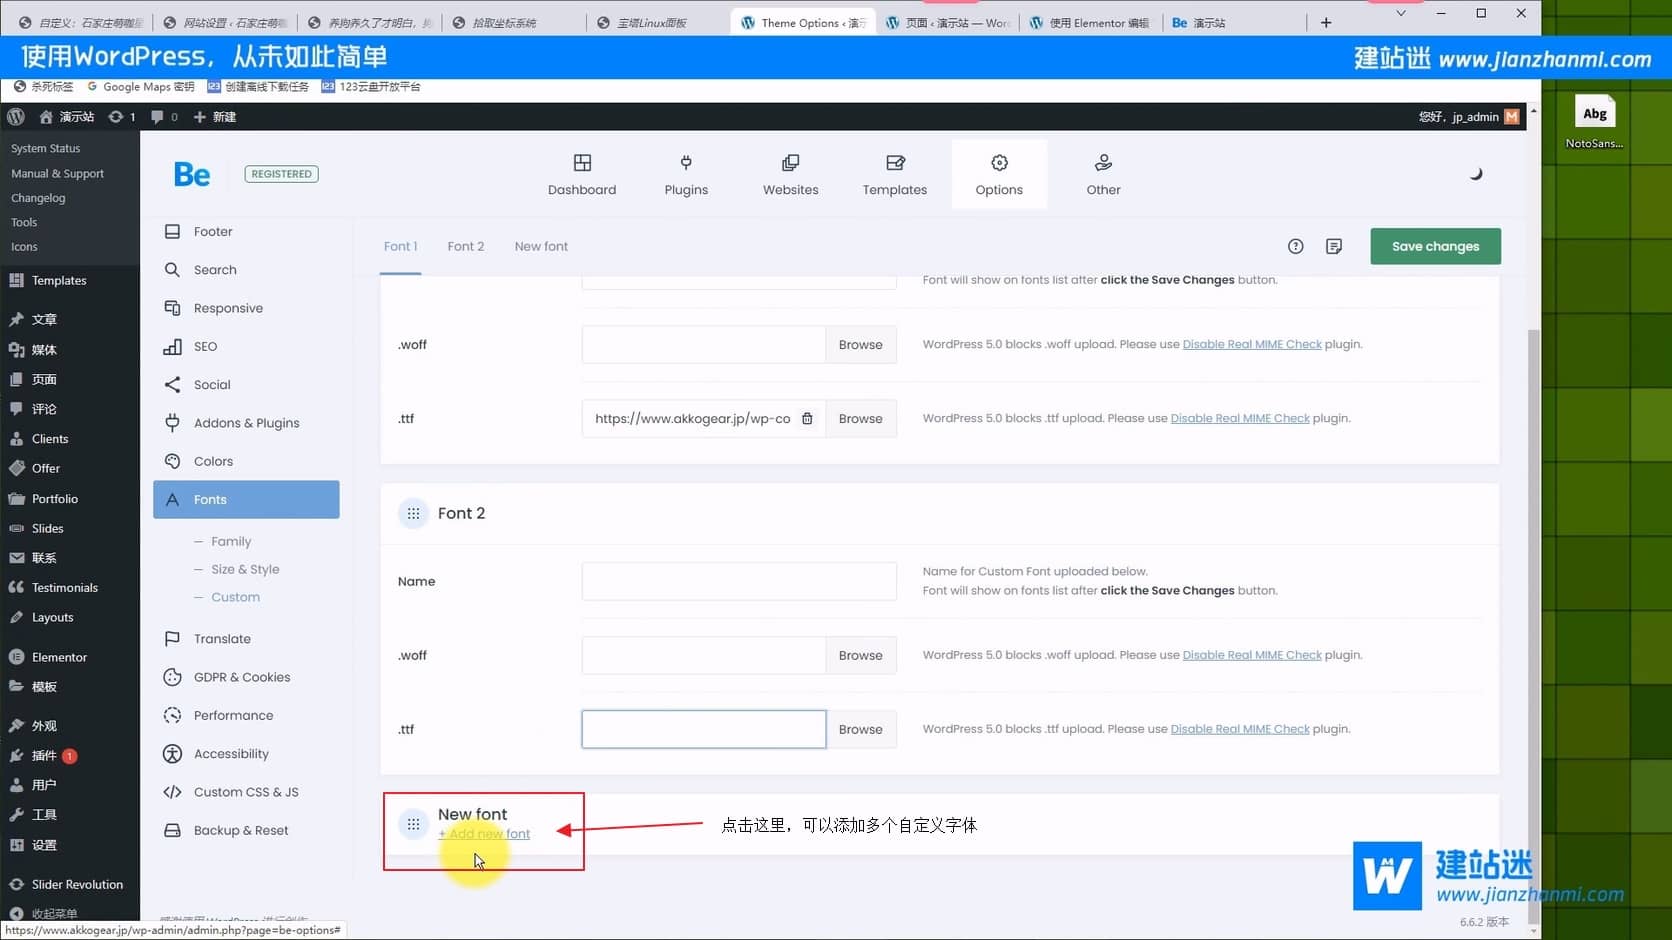Click the Save changes button
Viewport: 1672px width, 940px height.
pyautogui.click(x=1434, y=246)
